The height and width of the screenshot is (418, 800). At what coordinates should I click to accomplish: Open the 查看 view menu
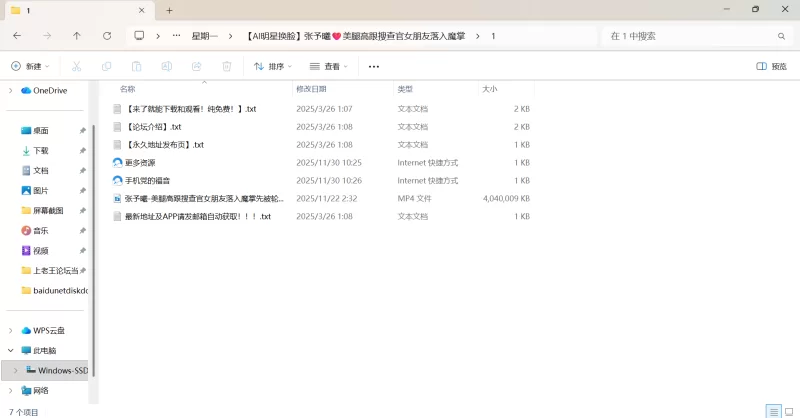(x=329, y=67)
